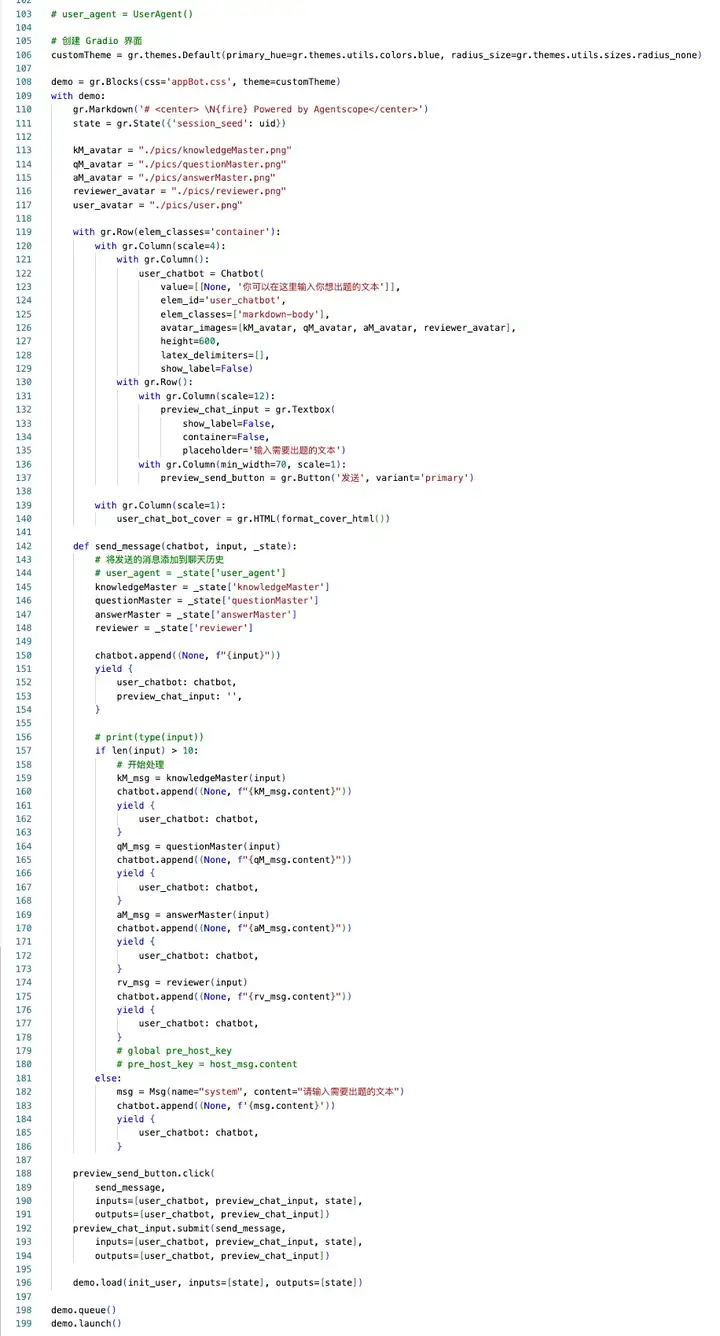Click the chatbot.append line with qM_msg.content

click(x=234, y=859)
